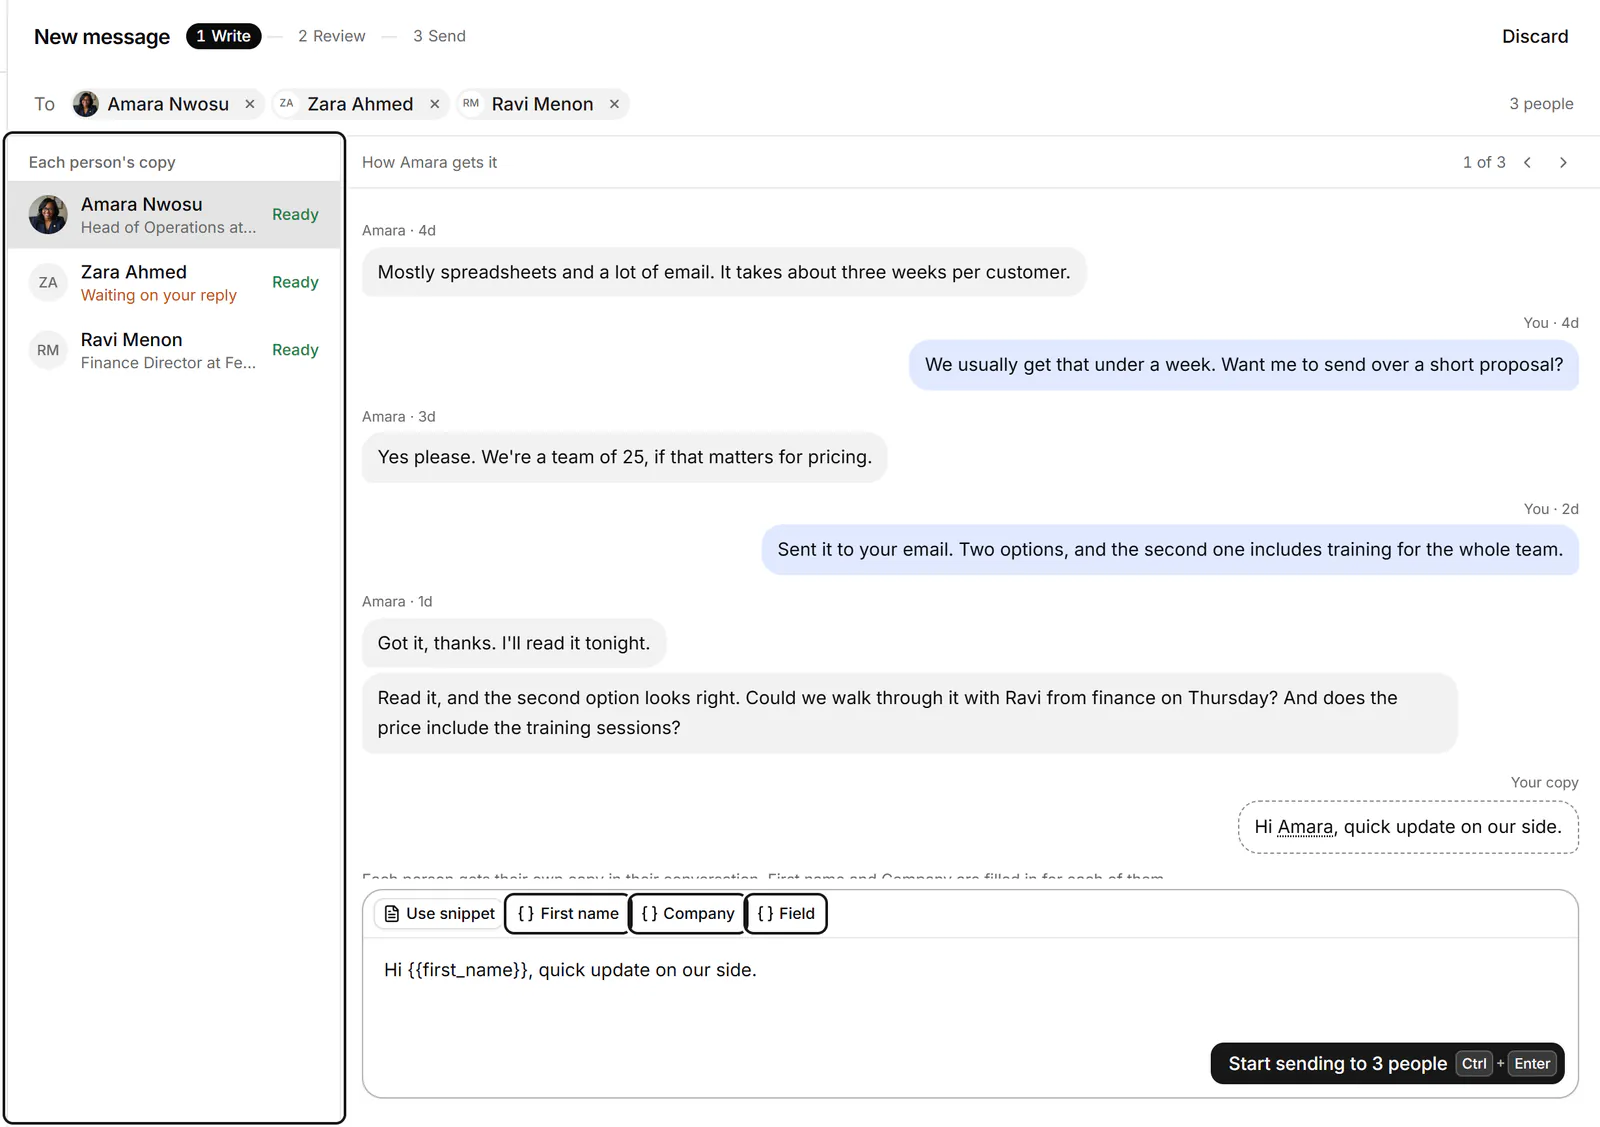Click Amara's message about walking through with Ravi
The width and height of the screenshot is (1600, 1127).
909,713
